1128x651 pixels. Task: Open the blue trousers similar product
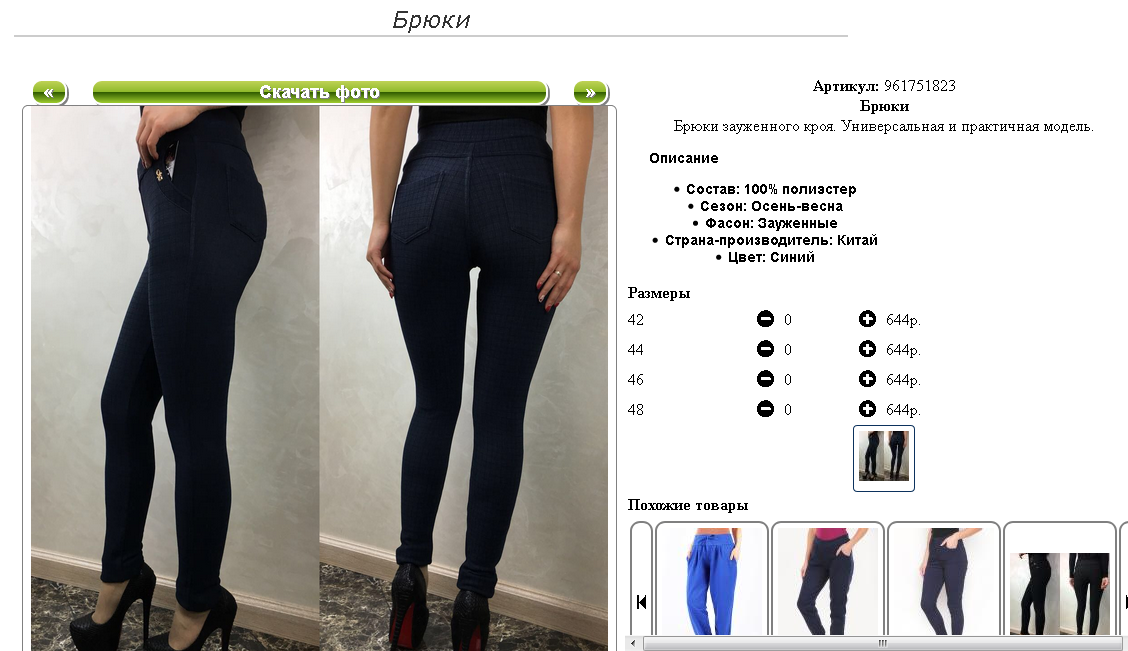pyautogui.click(x=711, y=580)
